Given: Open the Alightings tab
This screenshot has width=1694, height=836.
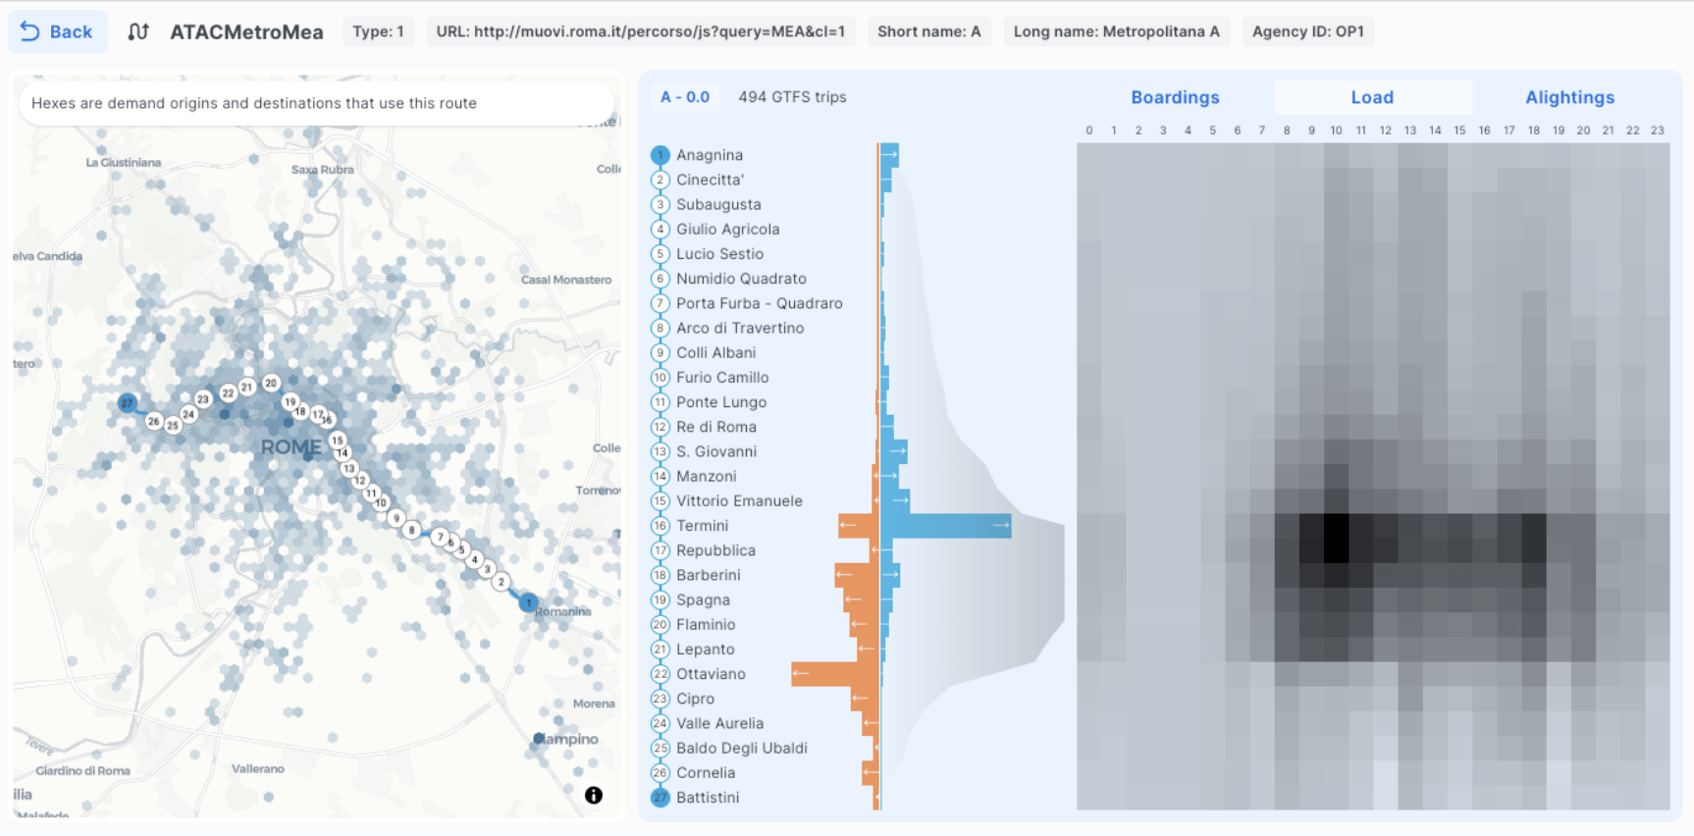Looking at the screenshot, I should pos(1569,97).
